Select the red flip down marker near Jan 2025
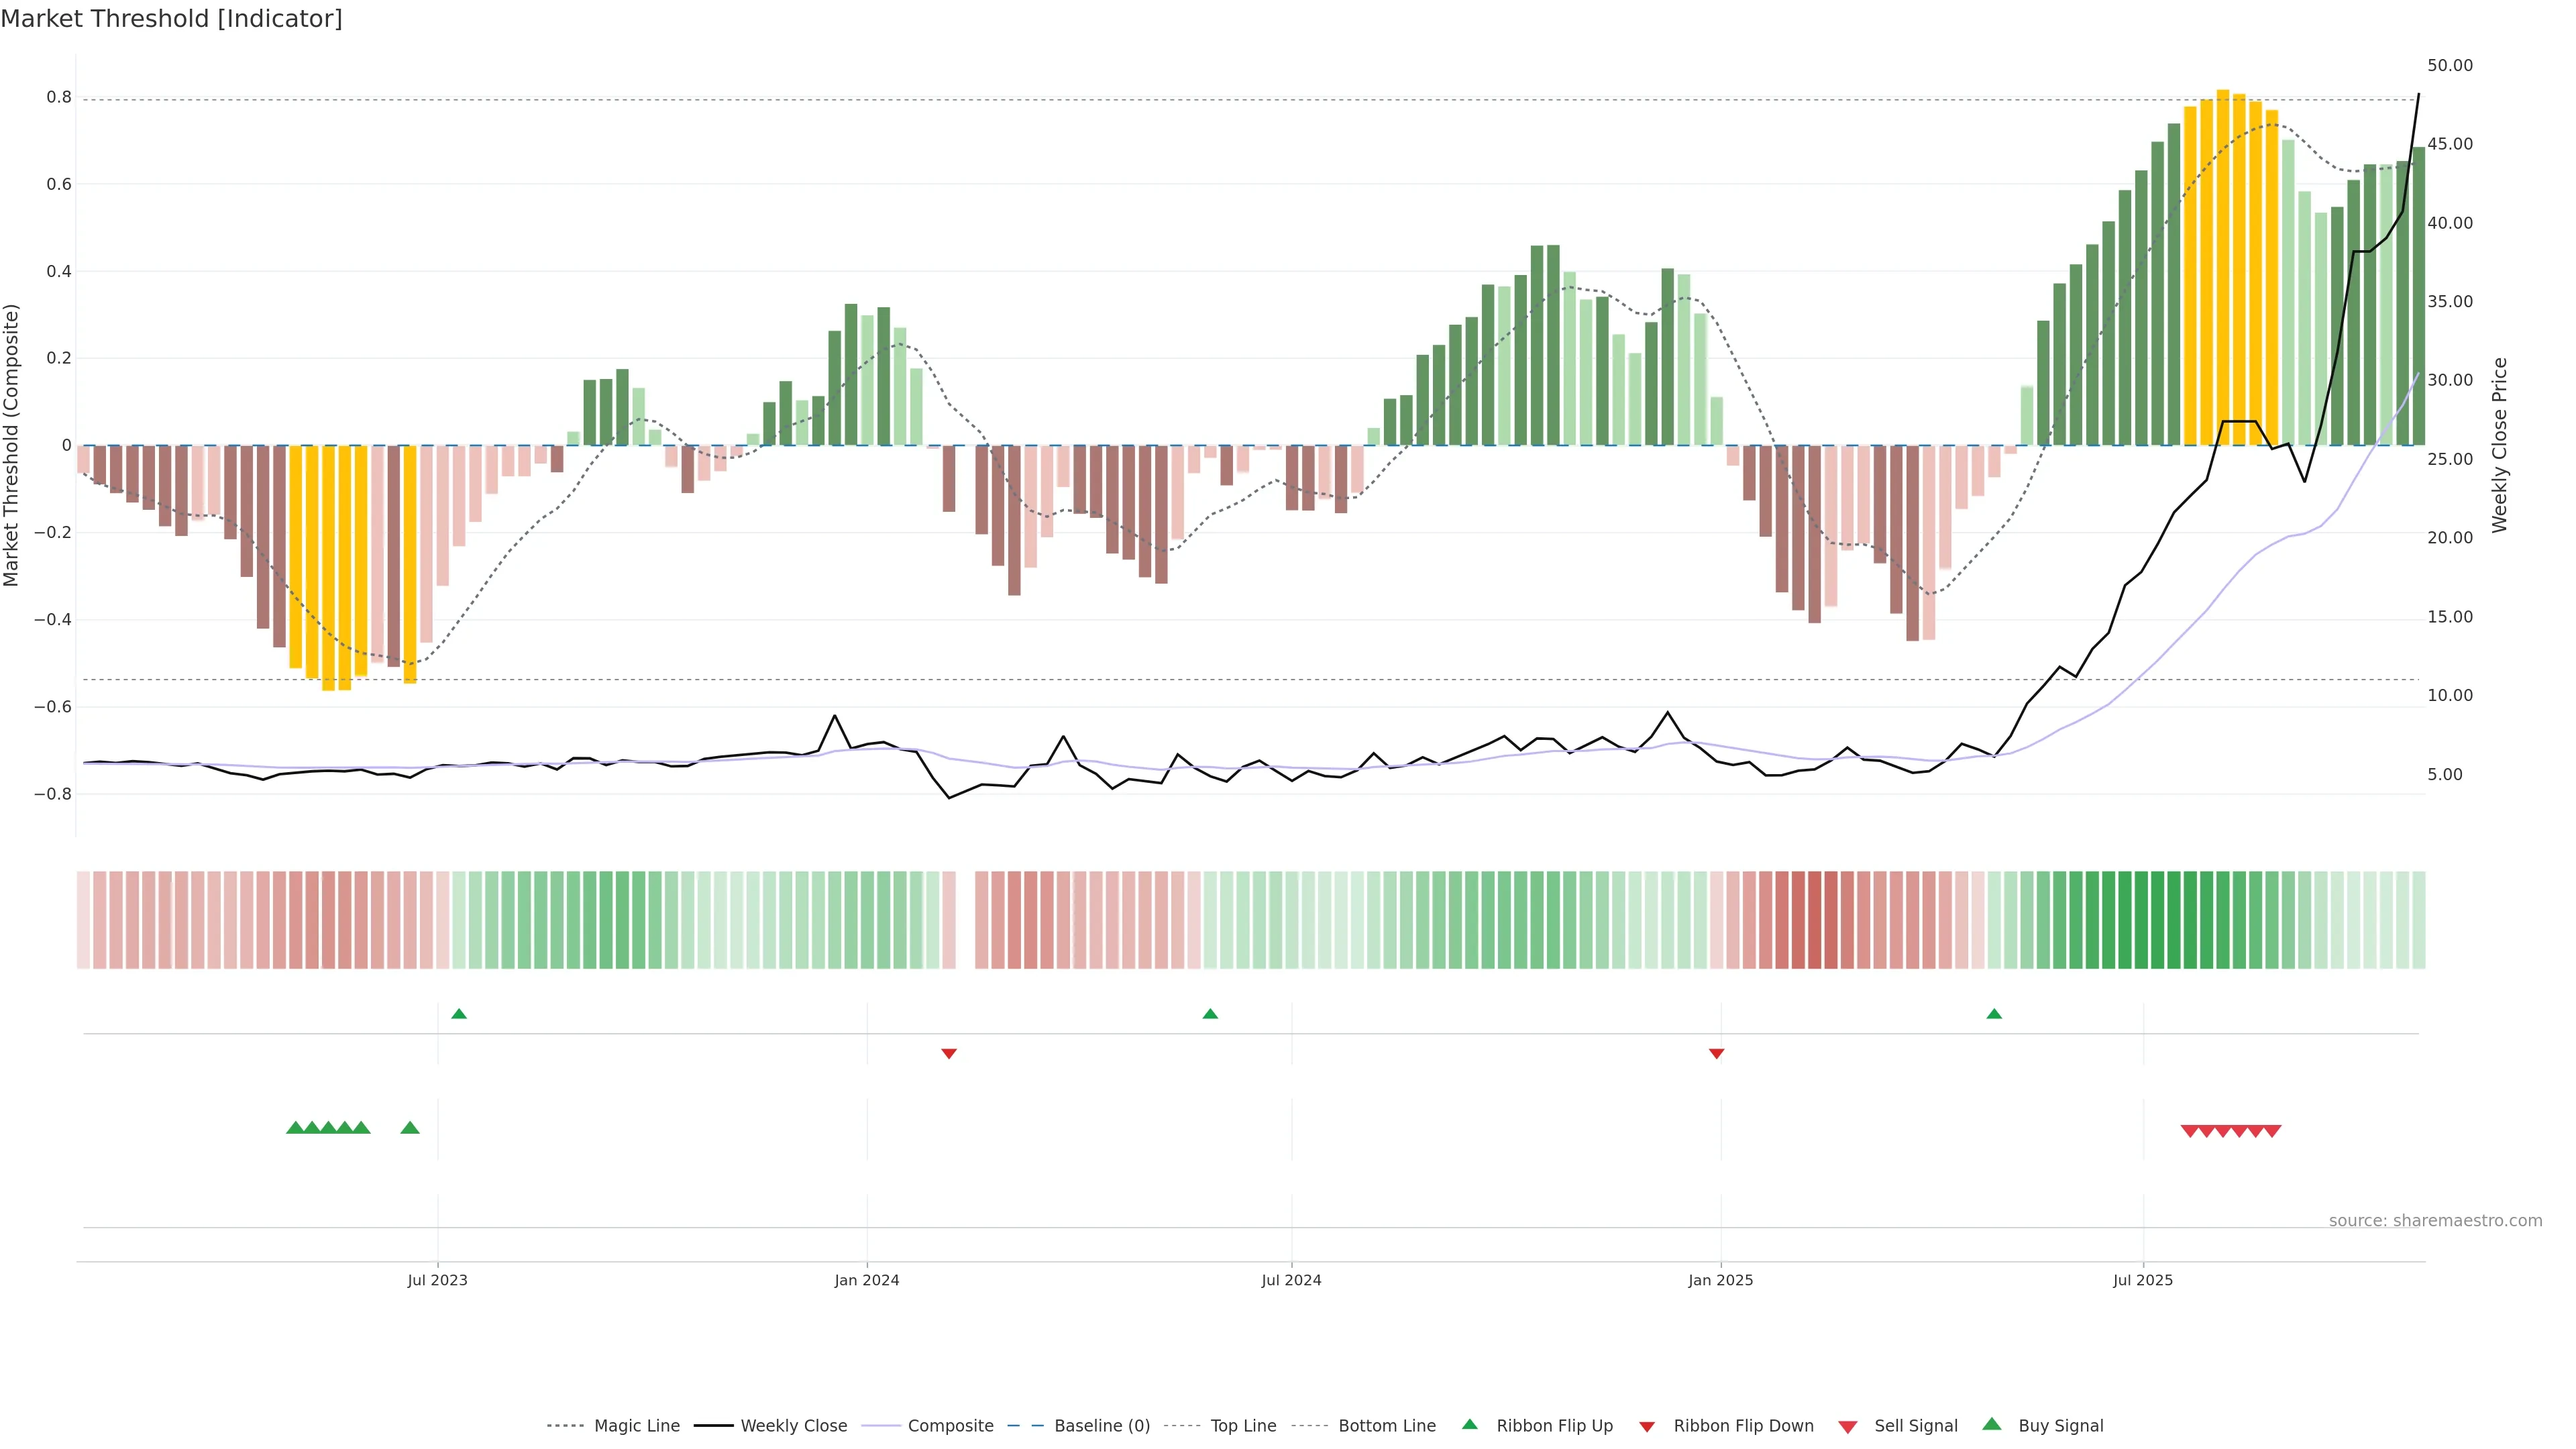This screenshot has width=2576, height=1449. tap(1716, 1053)
